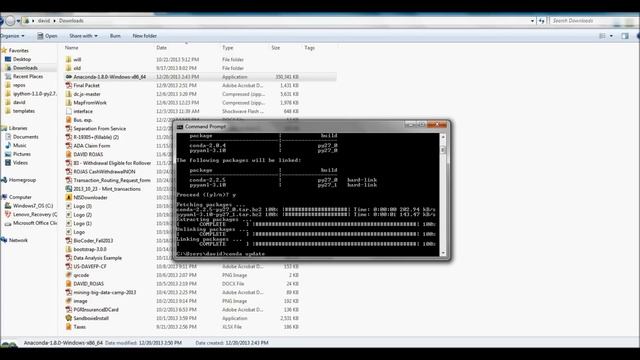
Task: Sort by the Size column header
Action: point(276,48)
